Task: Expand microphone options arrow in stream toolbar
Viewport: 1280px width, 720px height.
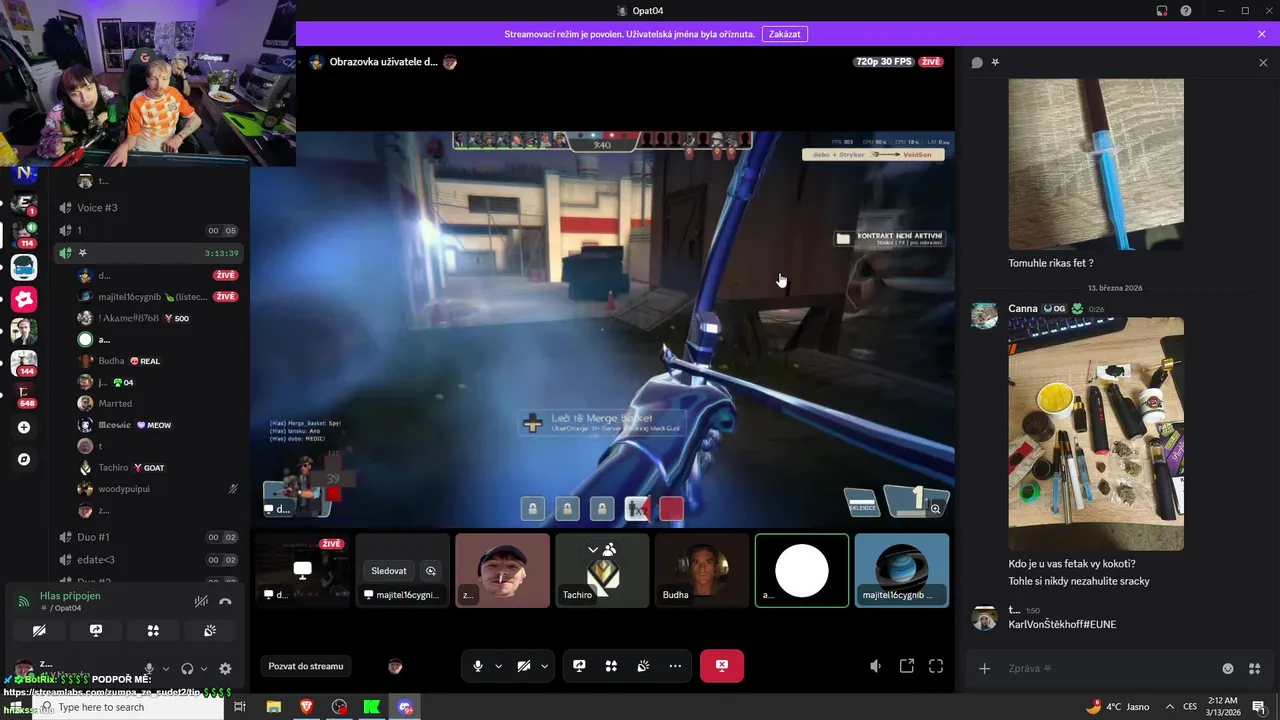Action: [x=498, y=666]
